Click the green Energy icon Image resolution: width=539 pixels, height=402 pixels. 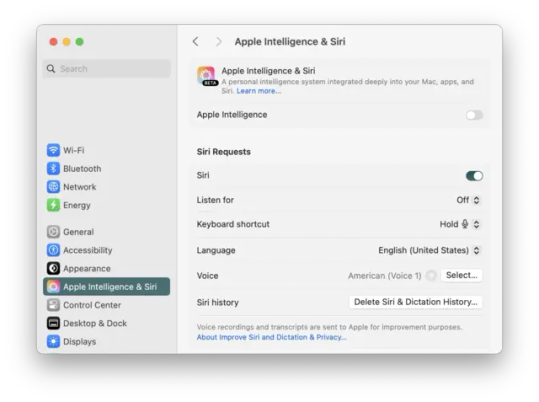pyautogui.click(x=53, y=205)
